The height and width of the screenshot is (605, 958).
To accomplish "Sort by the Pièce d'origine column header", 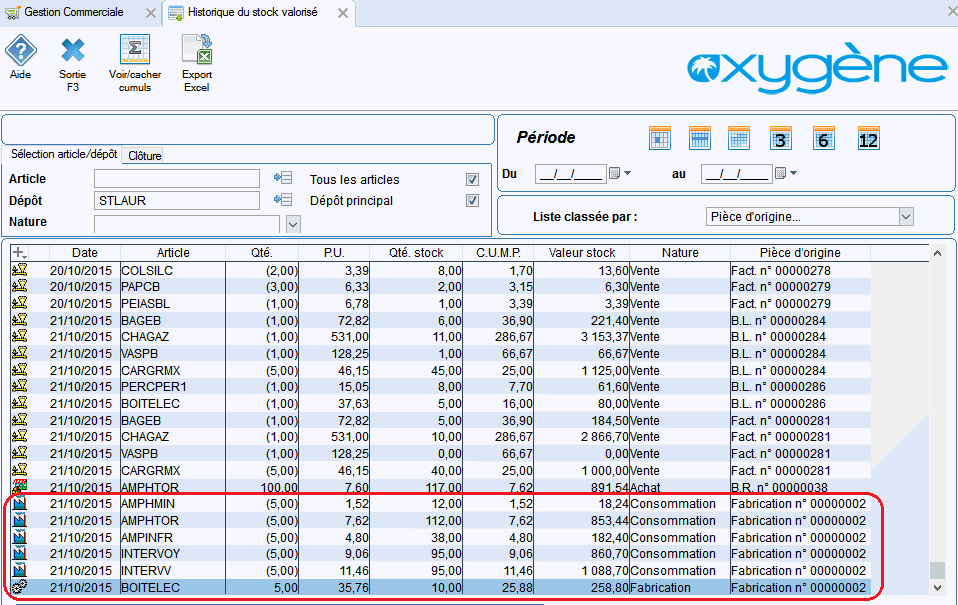I will (x=800, y=252).
